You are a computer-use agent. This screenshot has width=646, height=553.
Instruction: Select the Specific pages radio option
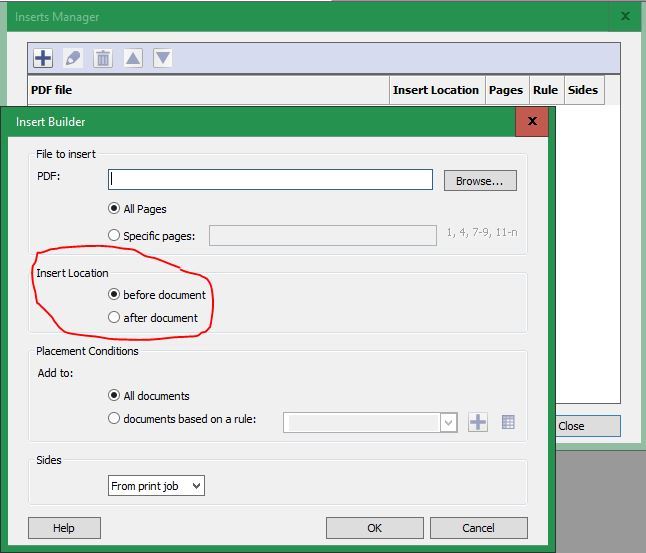pos(114,236)
